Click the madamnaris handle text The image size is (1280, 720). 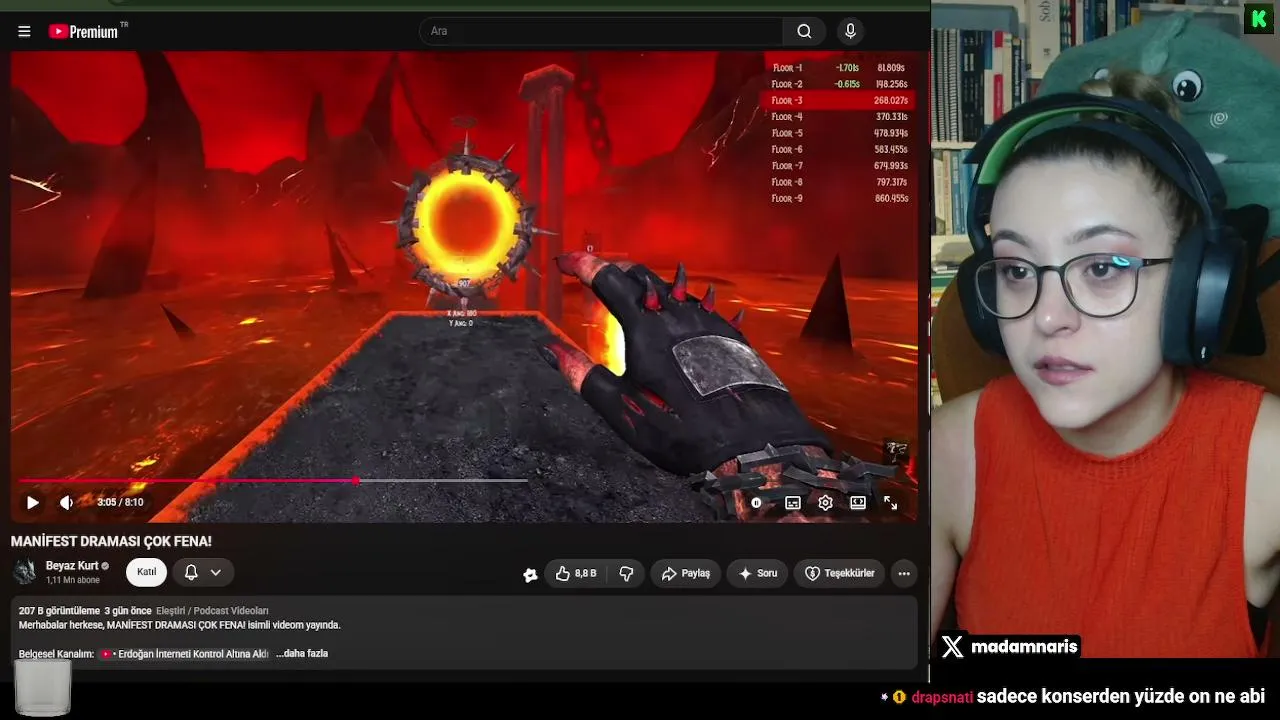(x=1024, y=647)
